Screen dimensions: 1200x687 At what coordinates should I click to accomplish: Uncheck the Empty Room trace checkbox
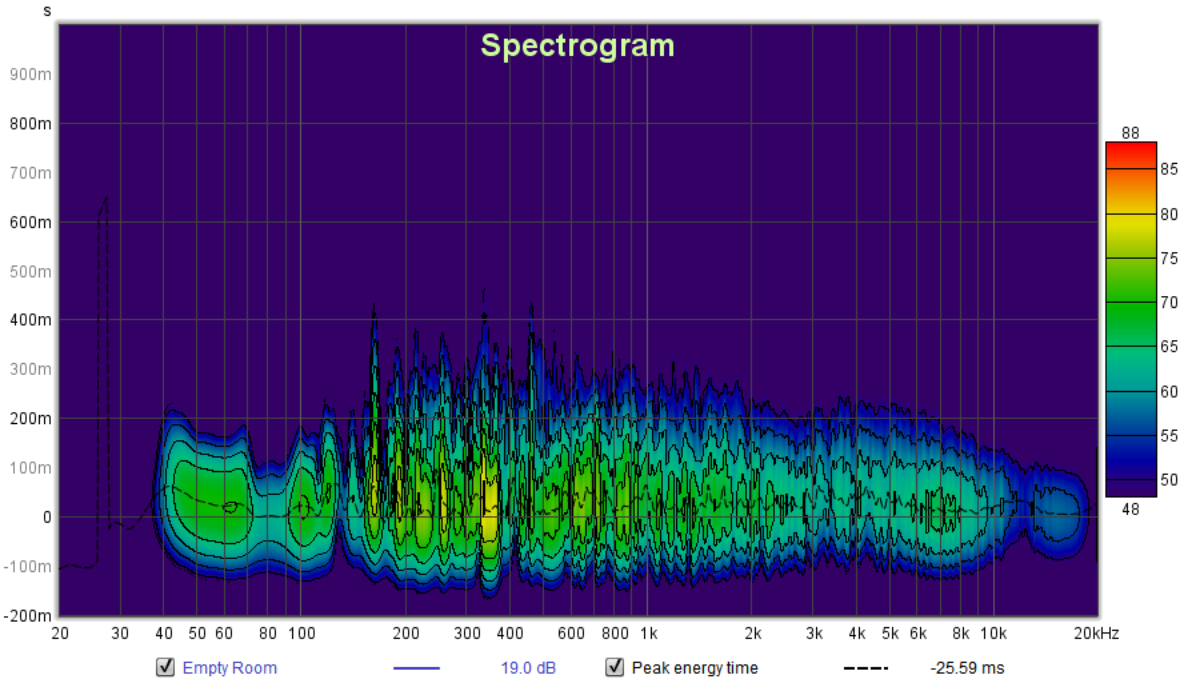tap(165, 668)
